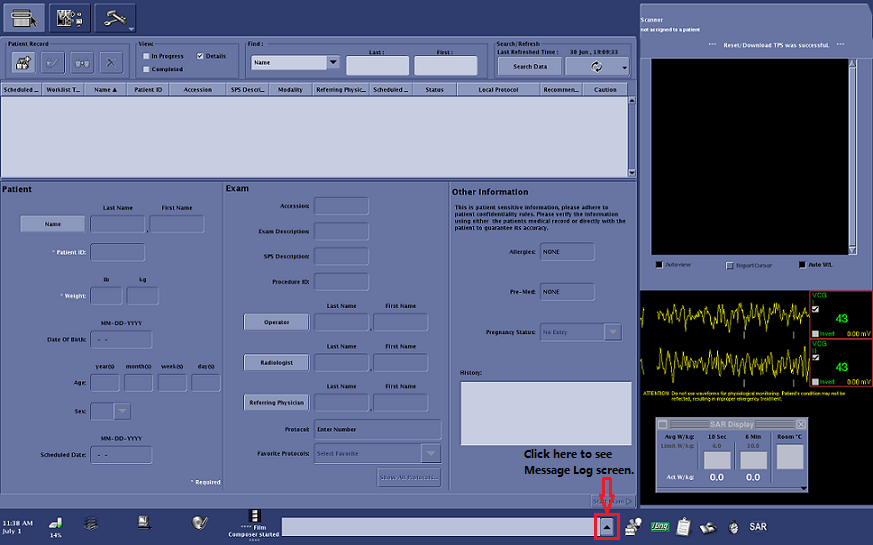Click the worklist vertical scrollbar
The image size is (873, 545).
tap(631, 135)
